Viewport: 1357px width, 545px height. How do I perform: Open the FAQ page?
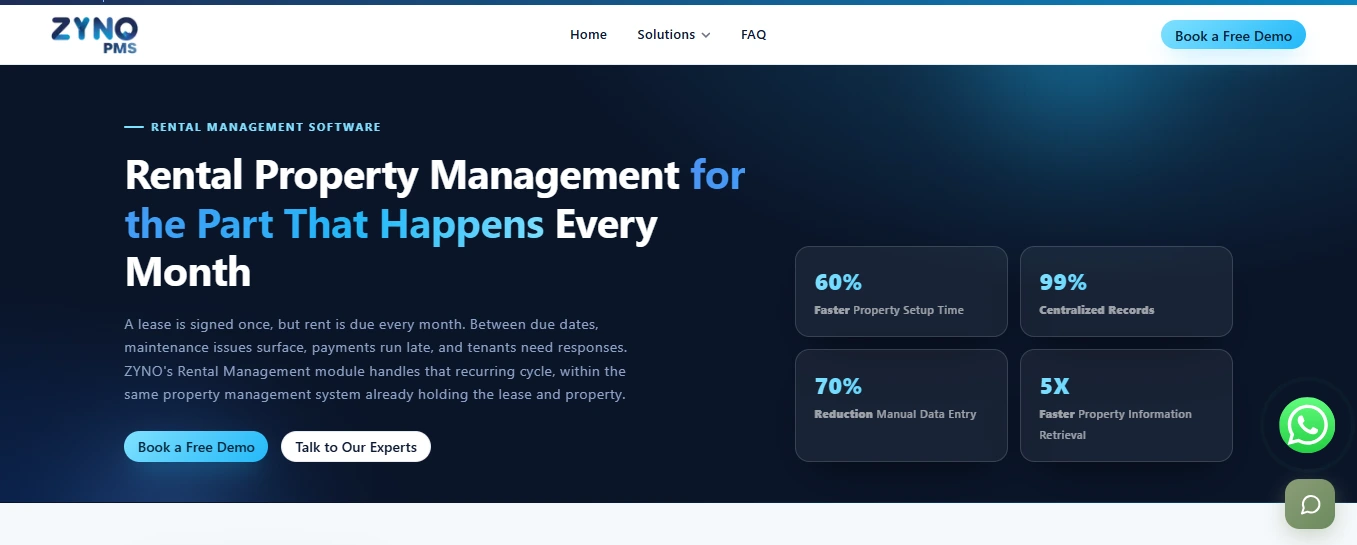pyautogui.click(x=753, y=35)
